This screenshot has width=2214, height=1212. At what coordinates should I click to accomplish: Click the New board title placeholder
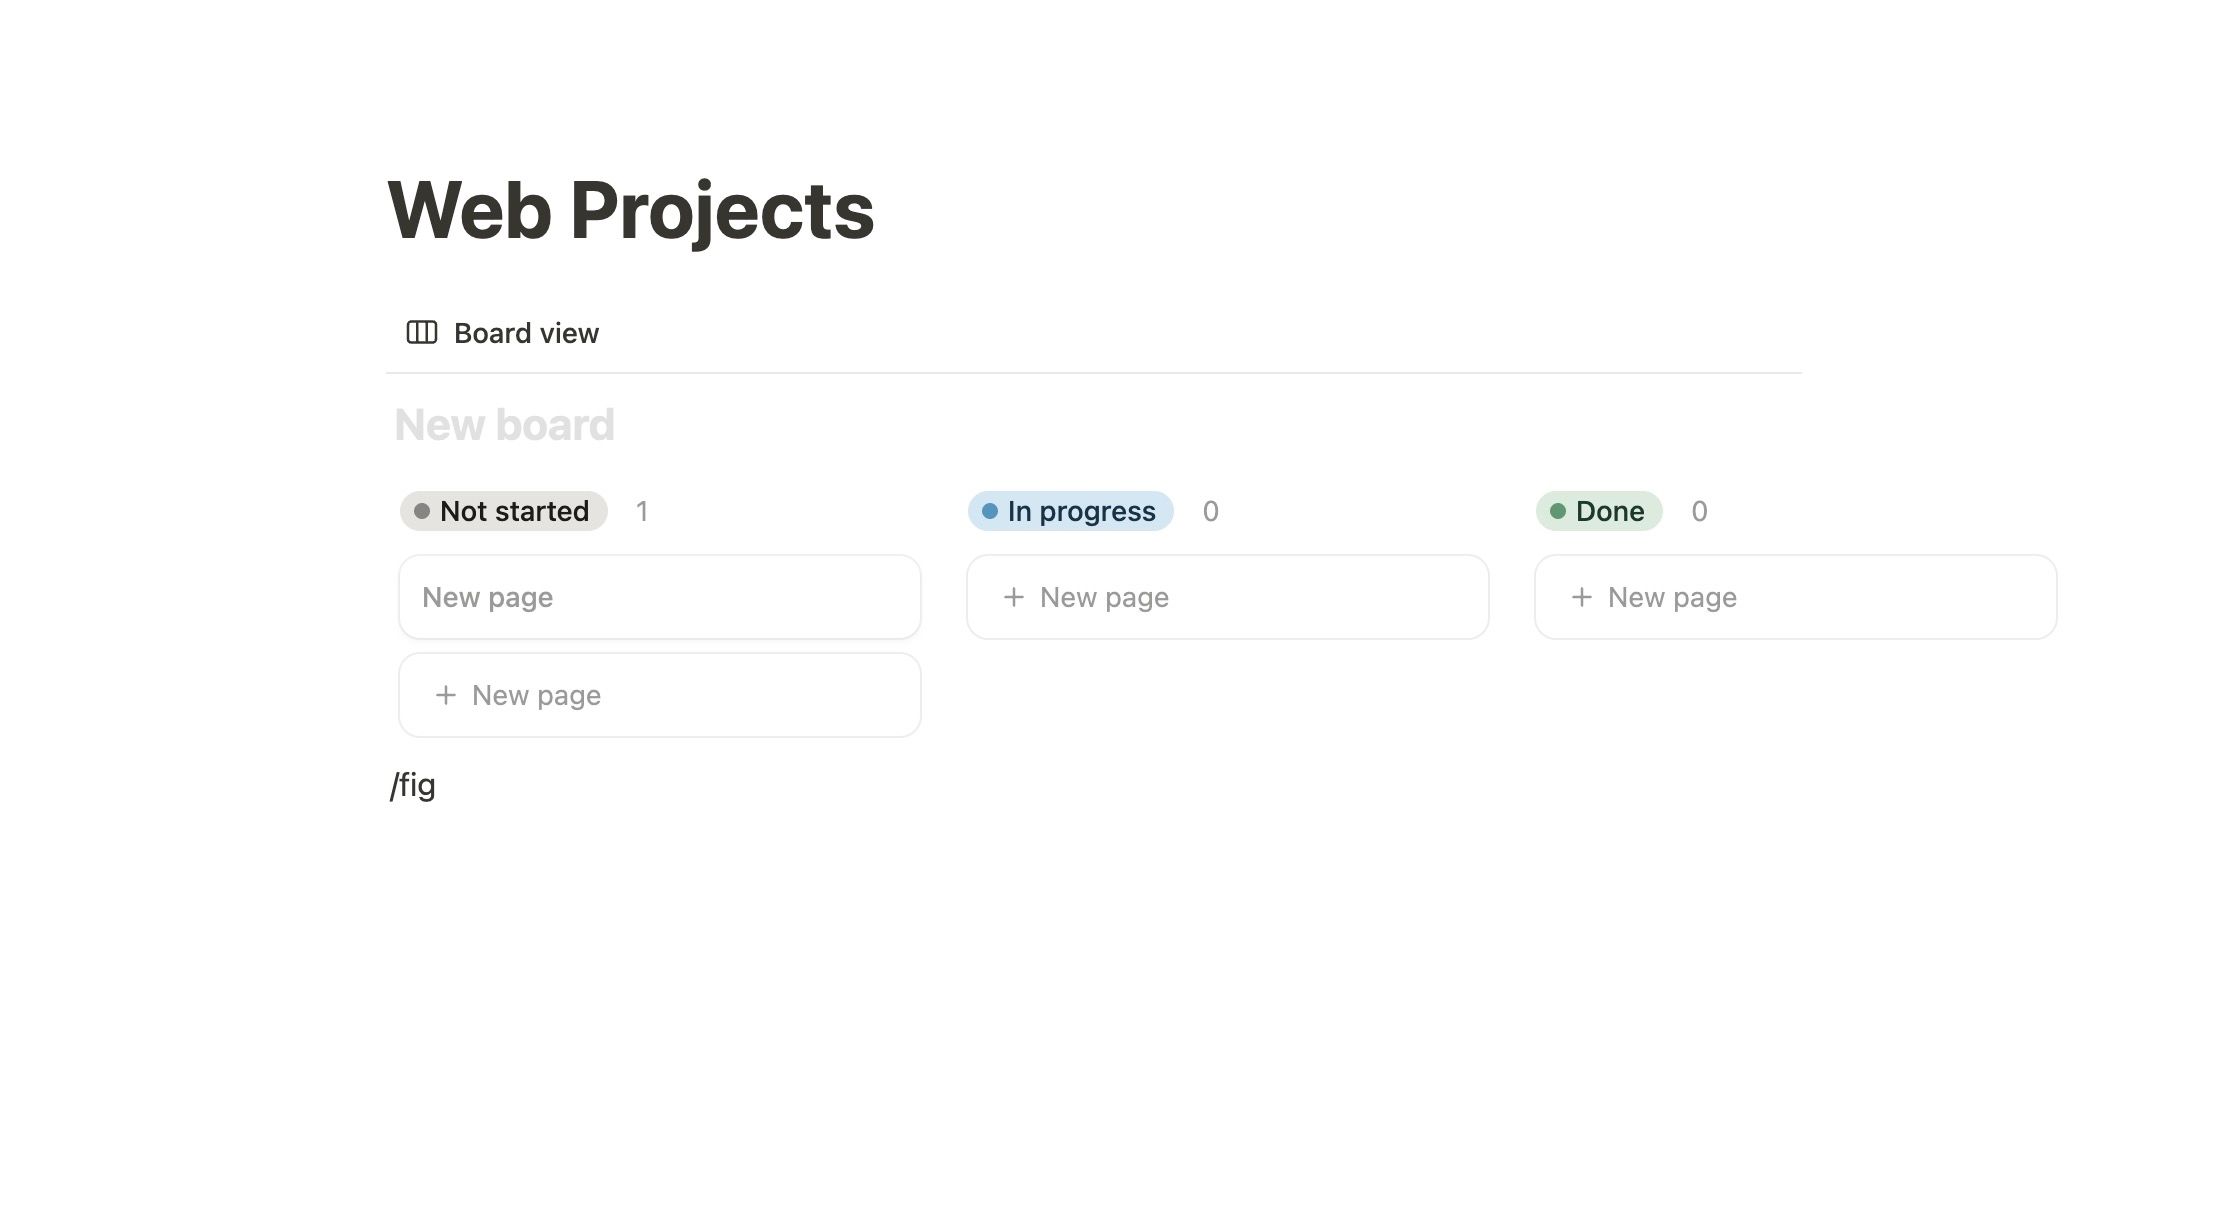[504, 425]
